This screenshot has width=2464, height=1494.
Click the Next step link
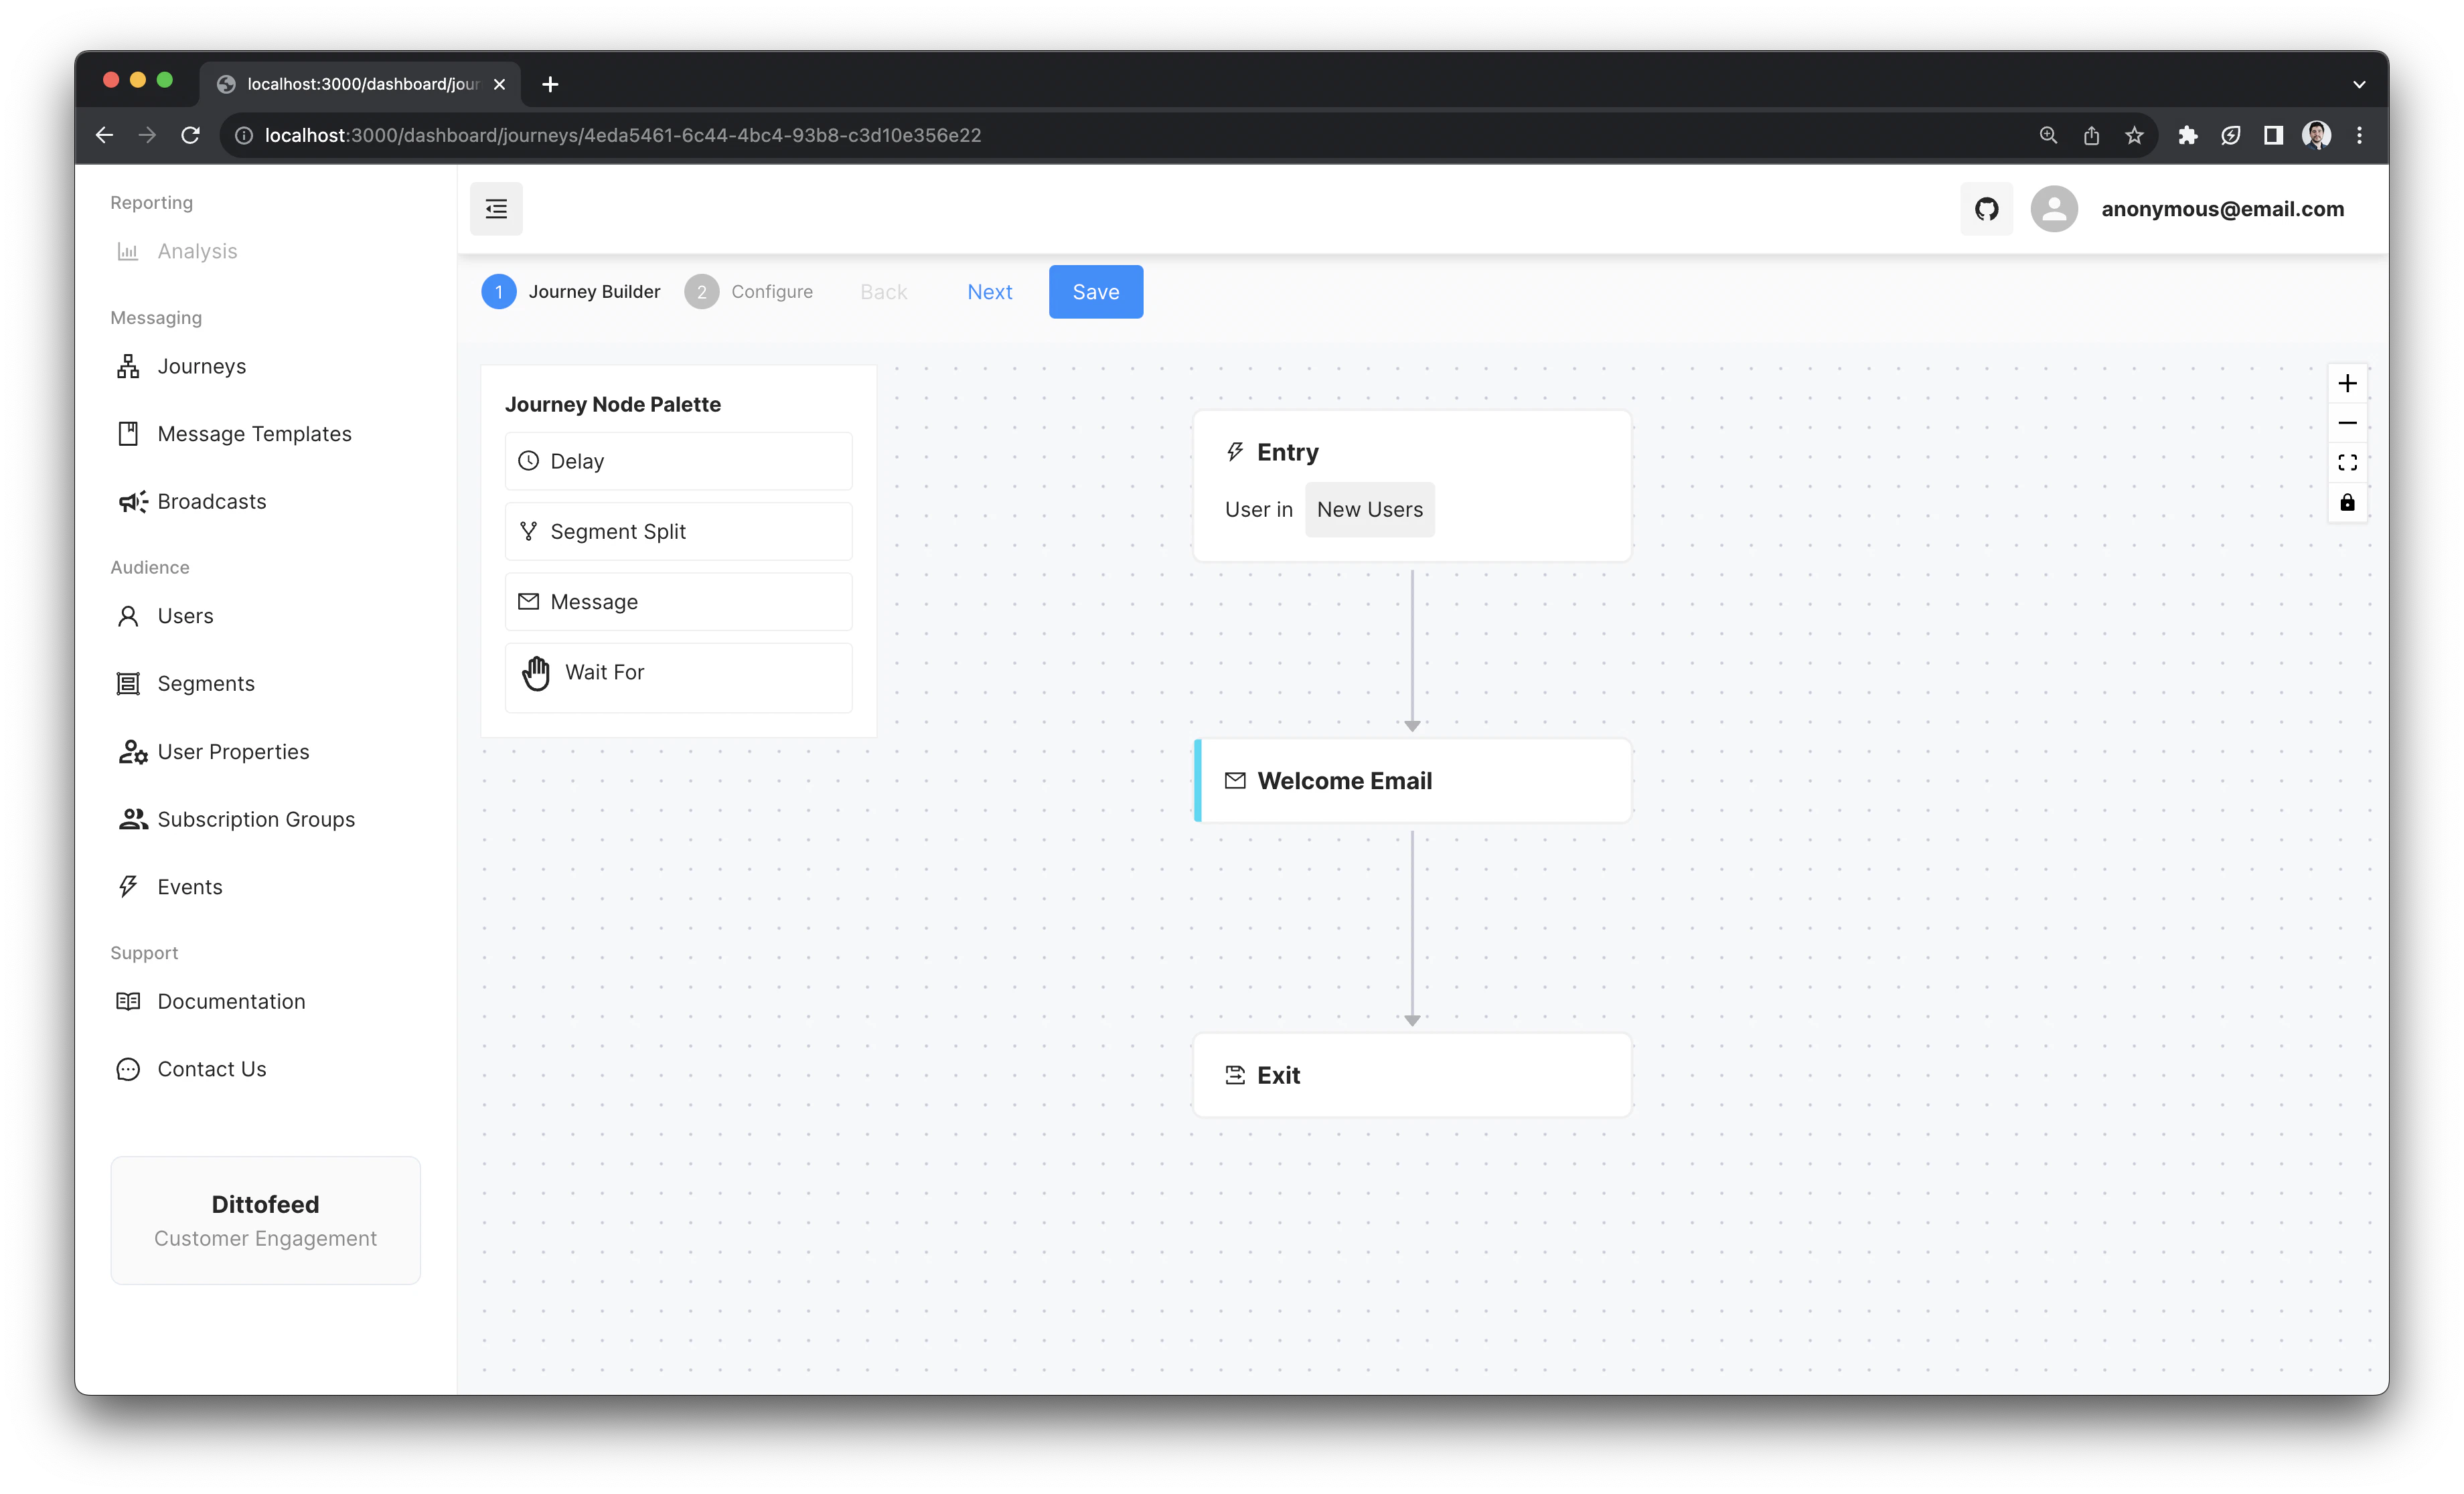[x=989, y=292]
